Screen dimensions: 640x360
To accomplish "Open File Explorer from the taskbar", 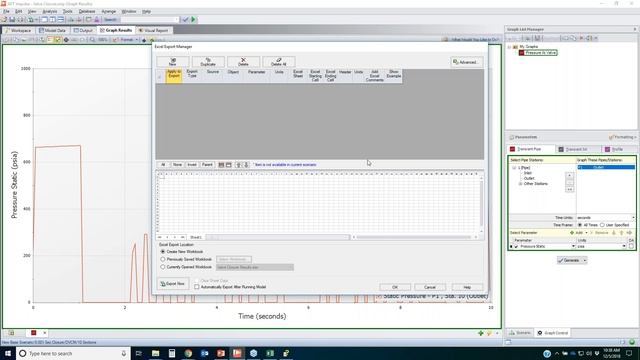I will [x=156, y=353].
